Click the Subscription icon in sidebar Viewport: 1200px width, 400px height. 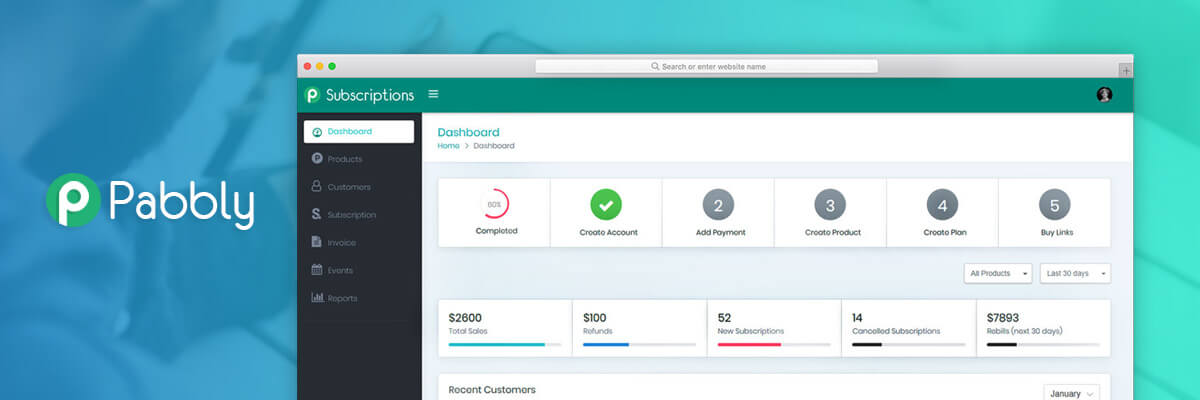click(317, 214)
